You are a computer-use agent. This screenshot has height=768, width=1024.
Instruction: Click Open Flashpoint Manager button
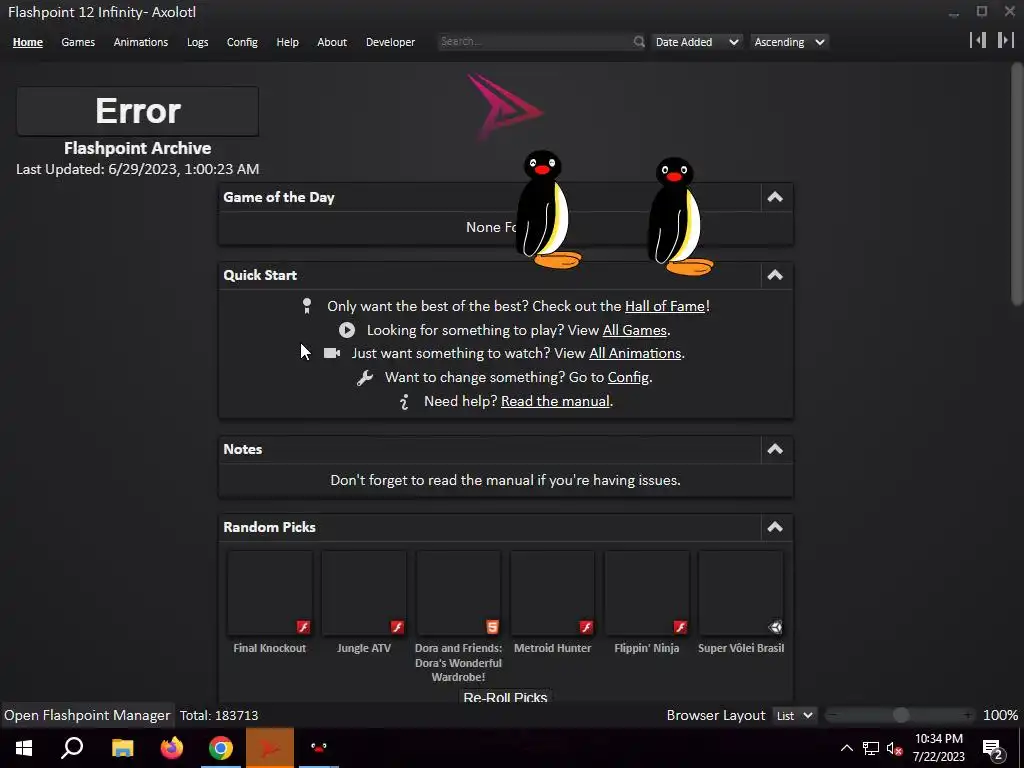pyautogui.click(x=87, y=716)
